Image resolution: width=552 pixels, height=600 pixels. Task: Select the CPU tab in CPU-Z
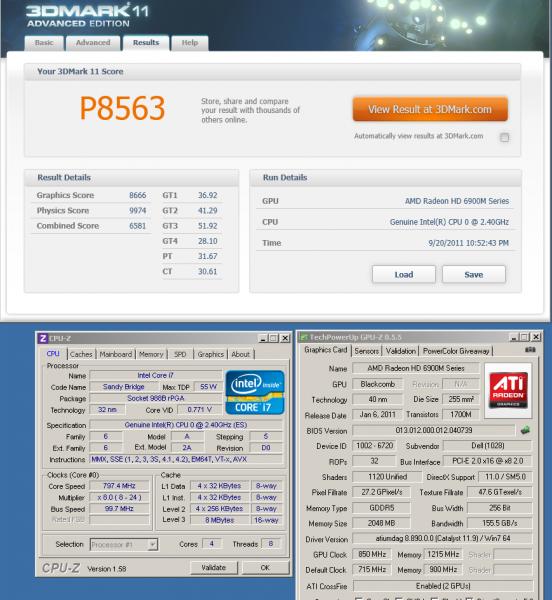tap(53, 354)
